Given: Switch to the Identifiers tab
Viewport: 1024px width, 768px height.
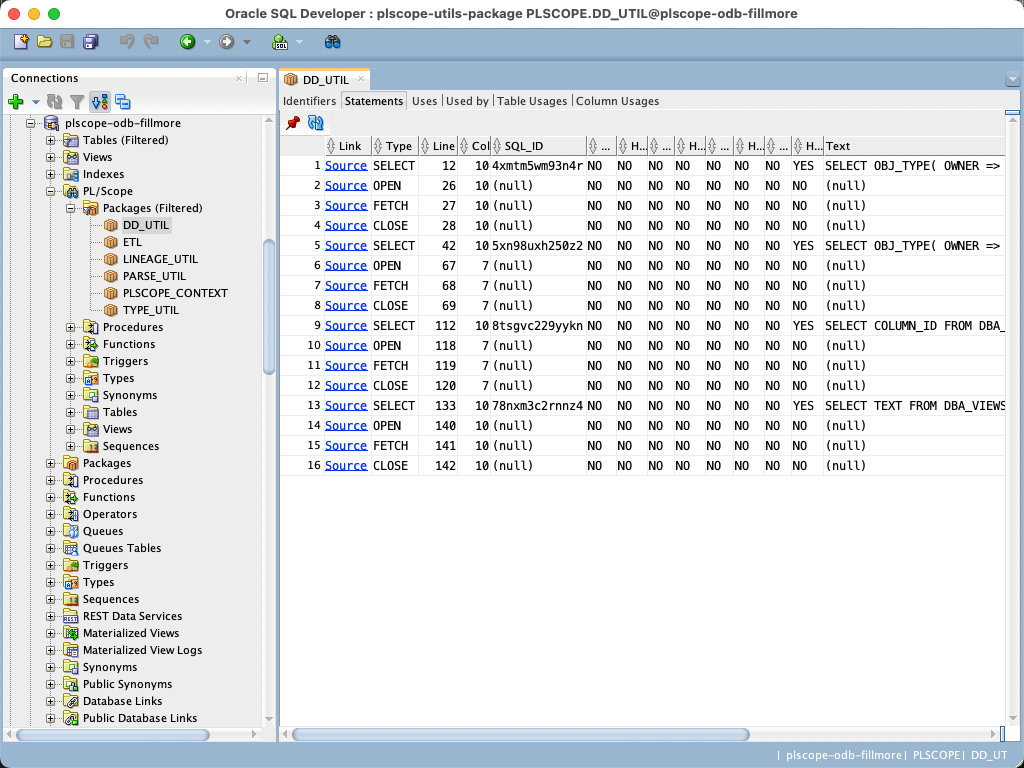Looking at the screenshot, I should point(309,101).
